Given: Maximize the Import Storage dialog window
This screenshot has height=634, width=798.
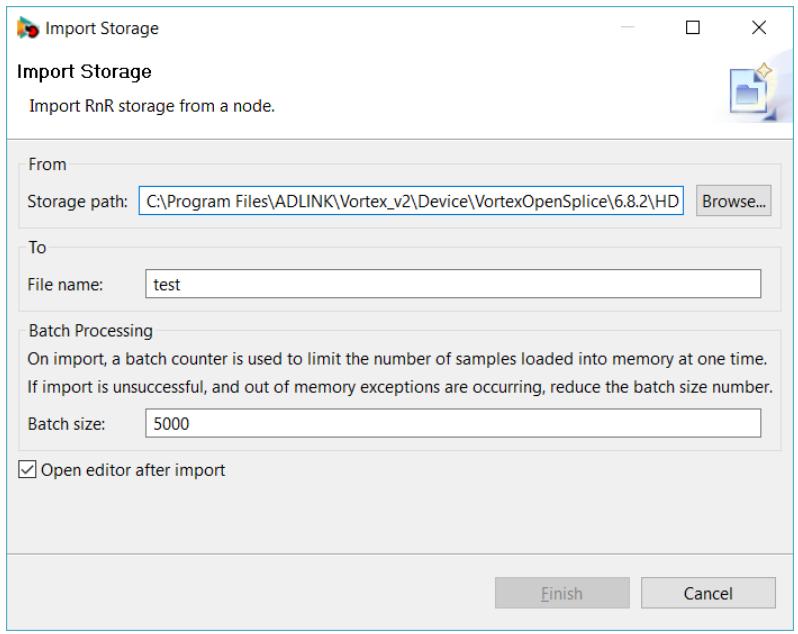Looking at the screenshot, I should point(693,27).
